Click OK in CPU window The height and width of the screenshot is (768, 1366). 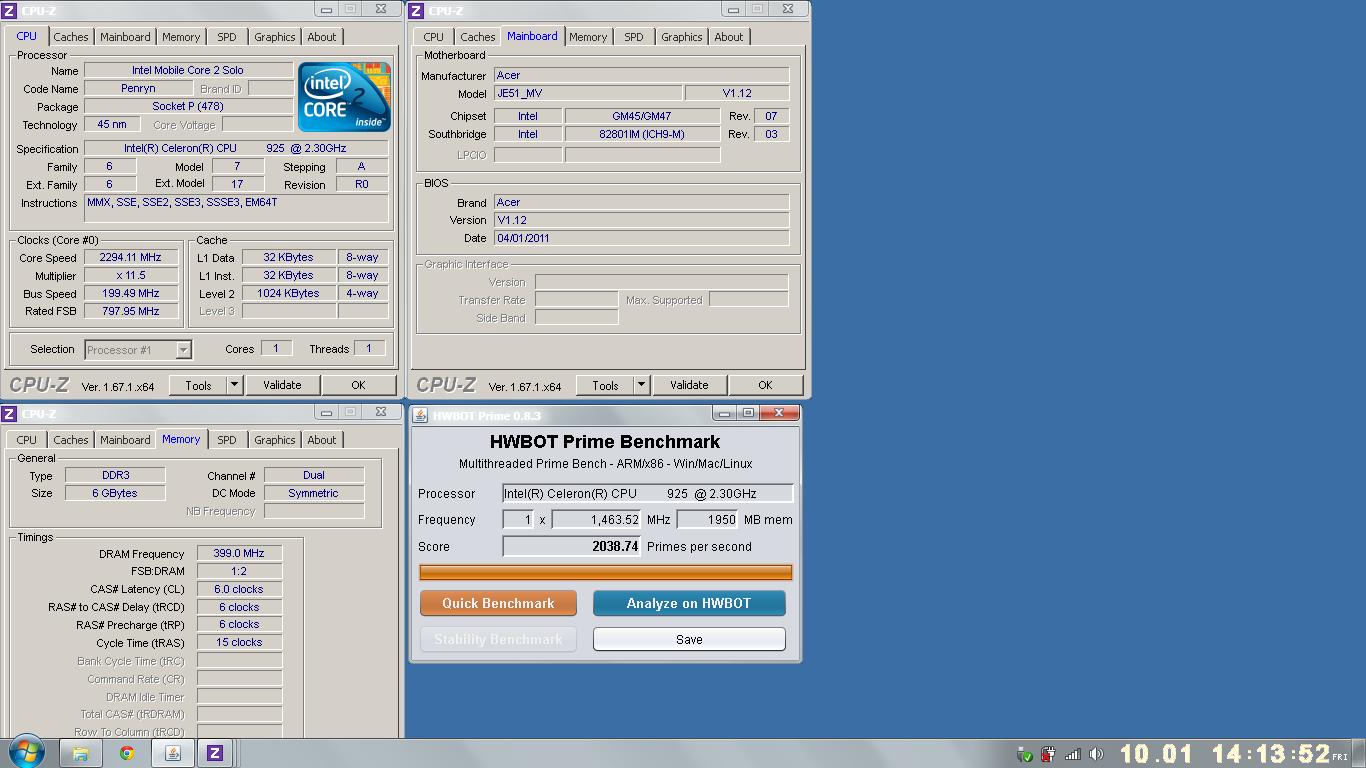(x=358, y=385)
